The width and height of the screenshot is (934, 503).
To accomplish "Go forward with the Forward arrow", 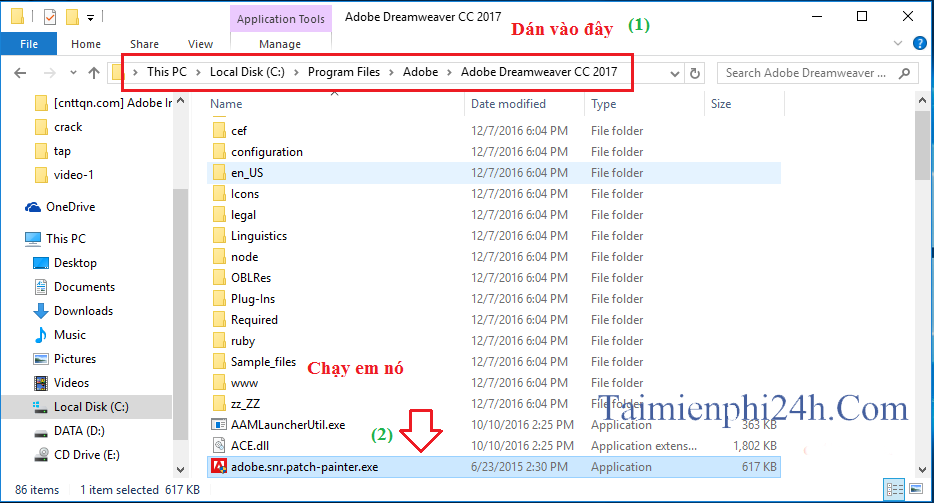I will click(x=50, y=73).
